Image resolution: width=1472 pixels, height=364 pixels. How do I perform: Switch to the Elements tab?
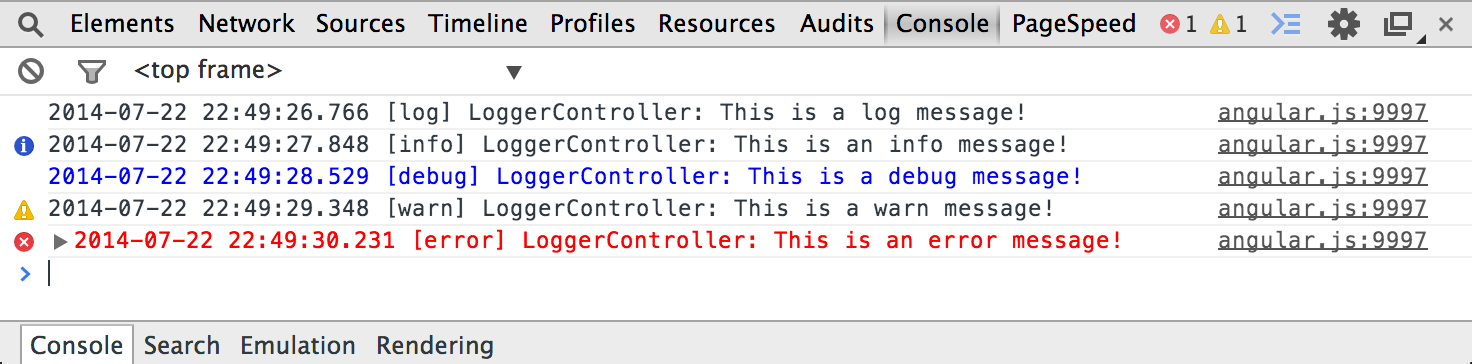(x=122, y=24)
